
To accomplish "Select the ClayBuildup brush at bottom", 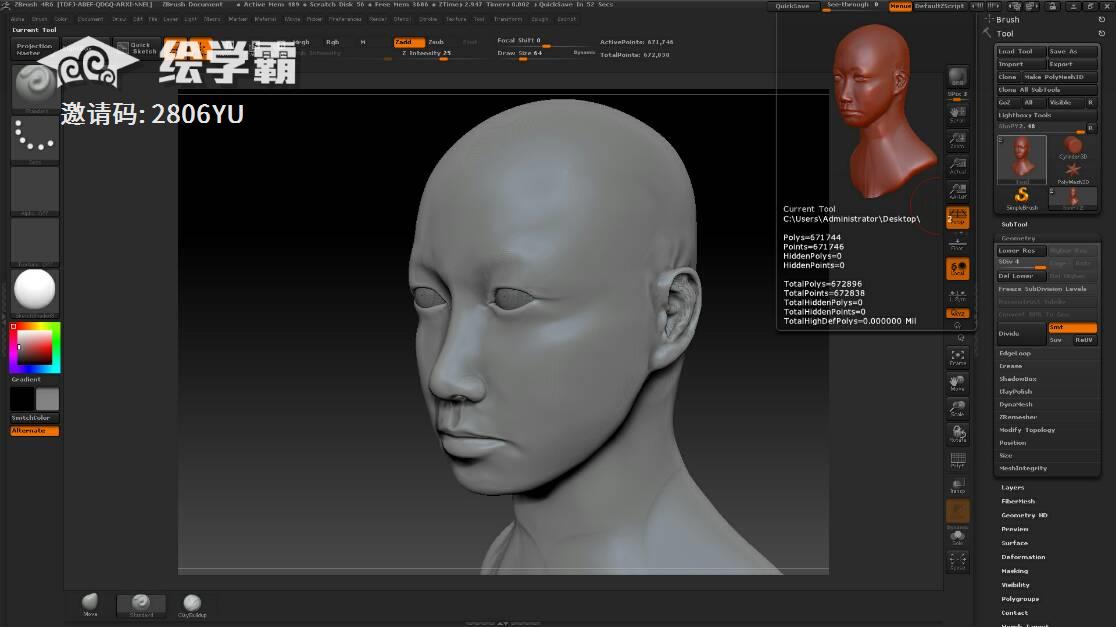I will (x=192, y=604).
